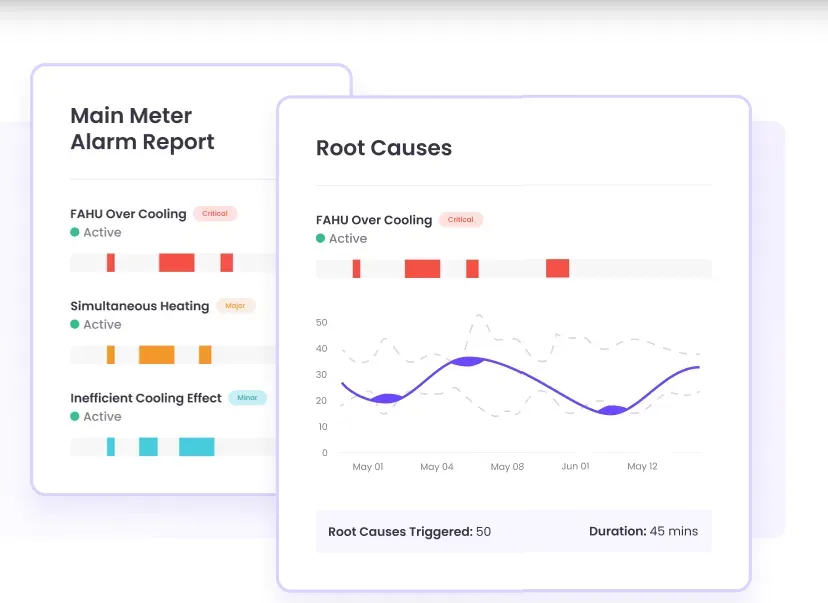This screenshot has height=603, width=828.
Task: Click the Critical badge in the Root Causes card
Action: [460, 220]
